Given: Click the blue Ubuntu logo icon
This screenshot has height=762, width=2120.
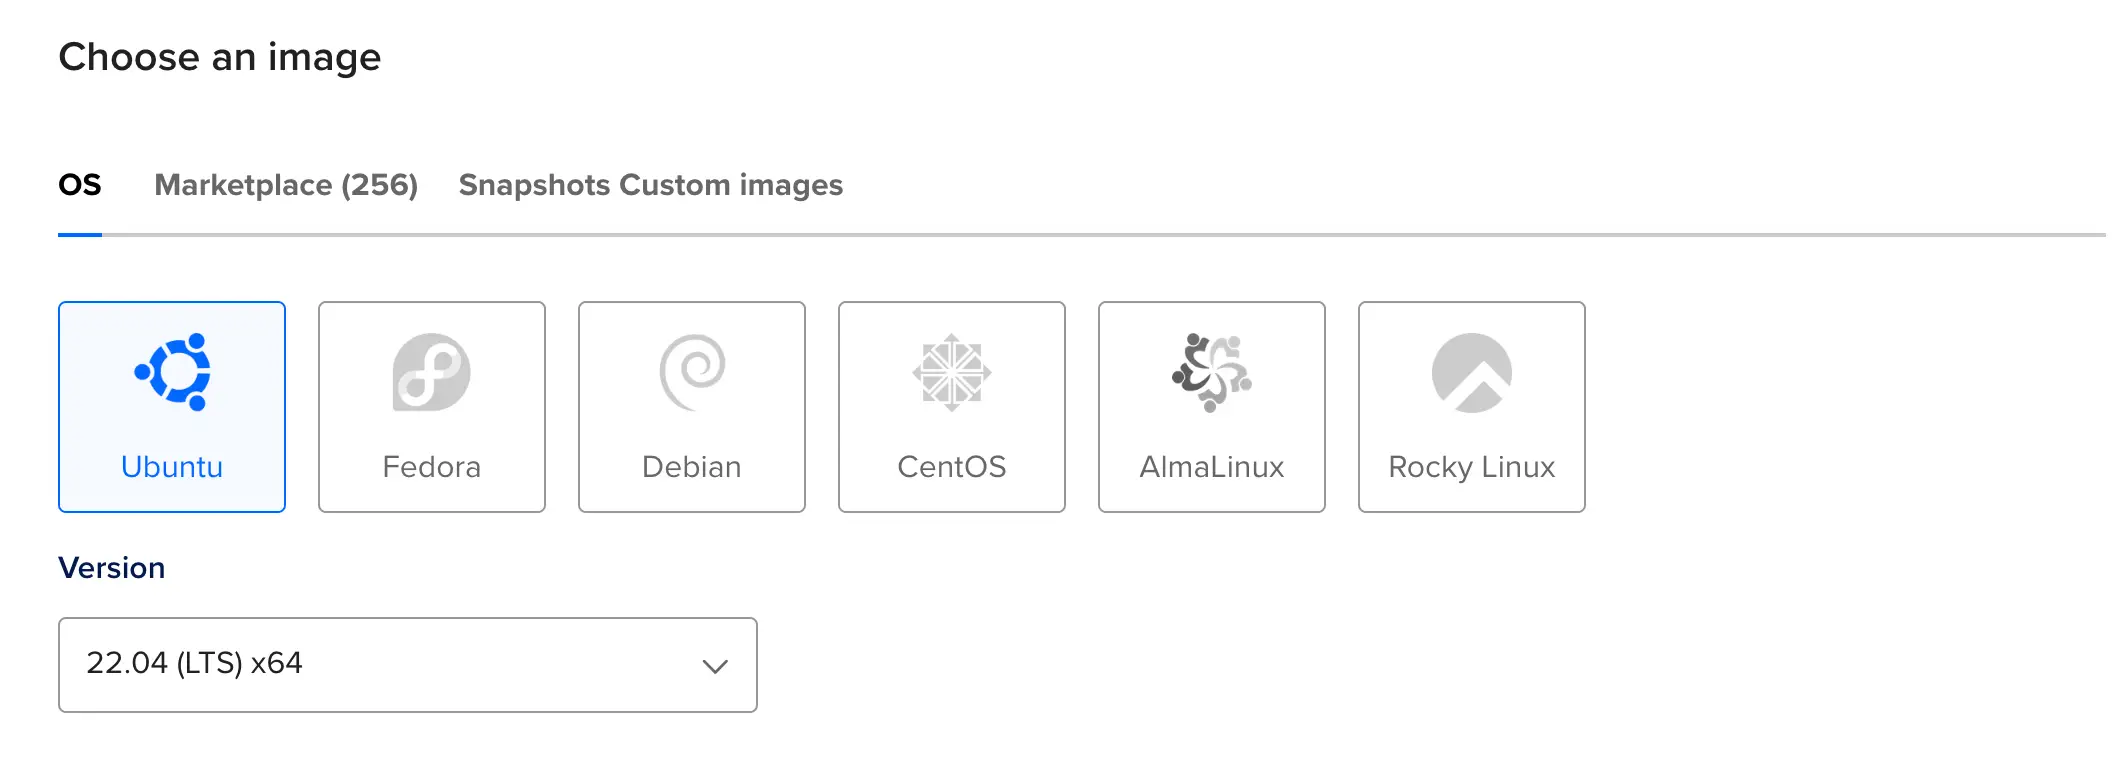Looking at the screenshot, I should (x=172, y=372).
